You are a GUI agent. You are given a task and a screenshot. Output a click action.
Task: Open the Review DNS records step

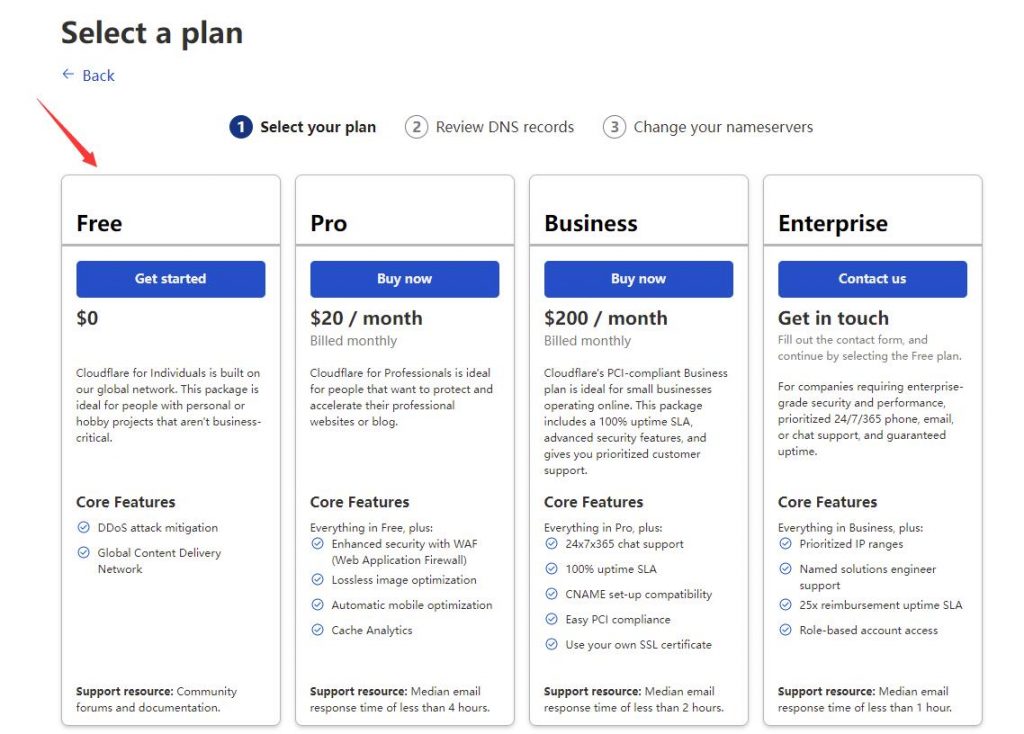click(x=505, y=127)
